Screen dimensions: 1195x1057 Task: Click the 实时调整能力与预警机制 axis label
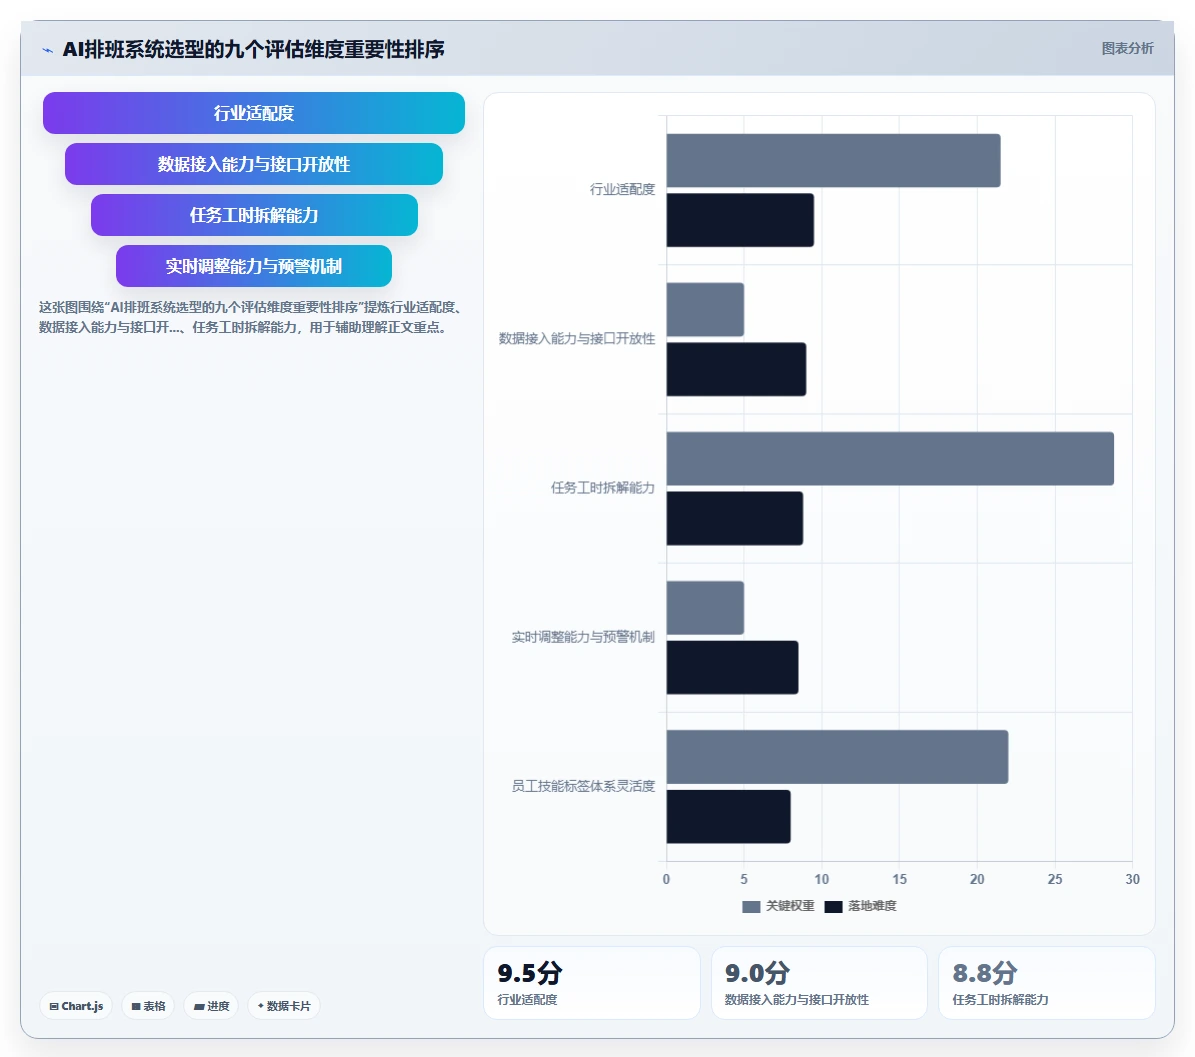pyautogui.click(x=583, y=637)
